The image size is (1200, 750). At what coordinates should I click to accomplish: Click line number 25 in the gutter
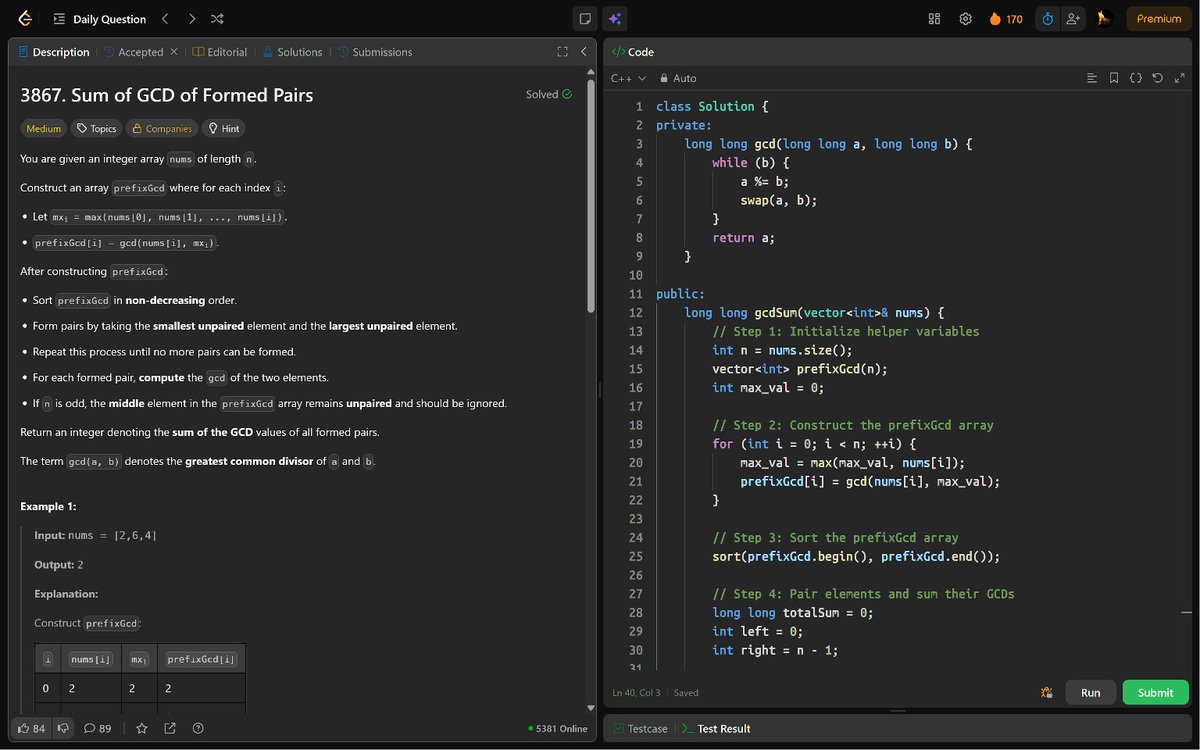637,556
